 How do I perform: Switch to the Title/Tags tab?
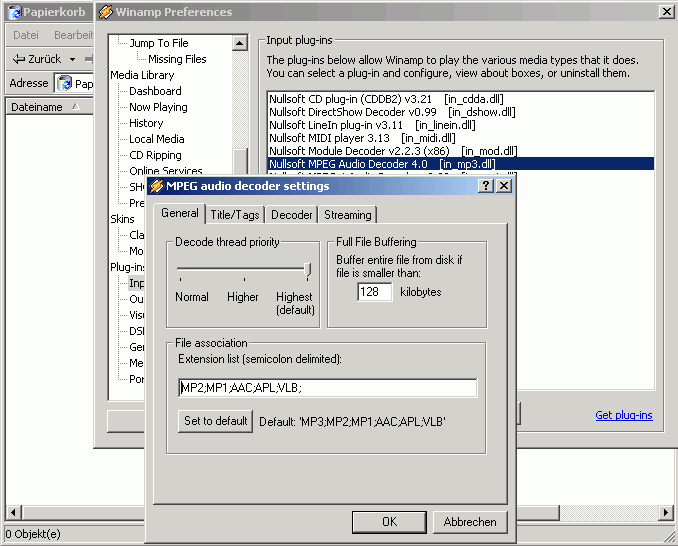pos(235,215)
